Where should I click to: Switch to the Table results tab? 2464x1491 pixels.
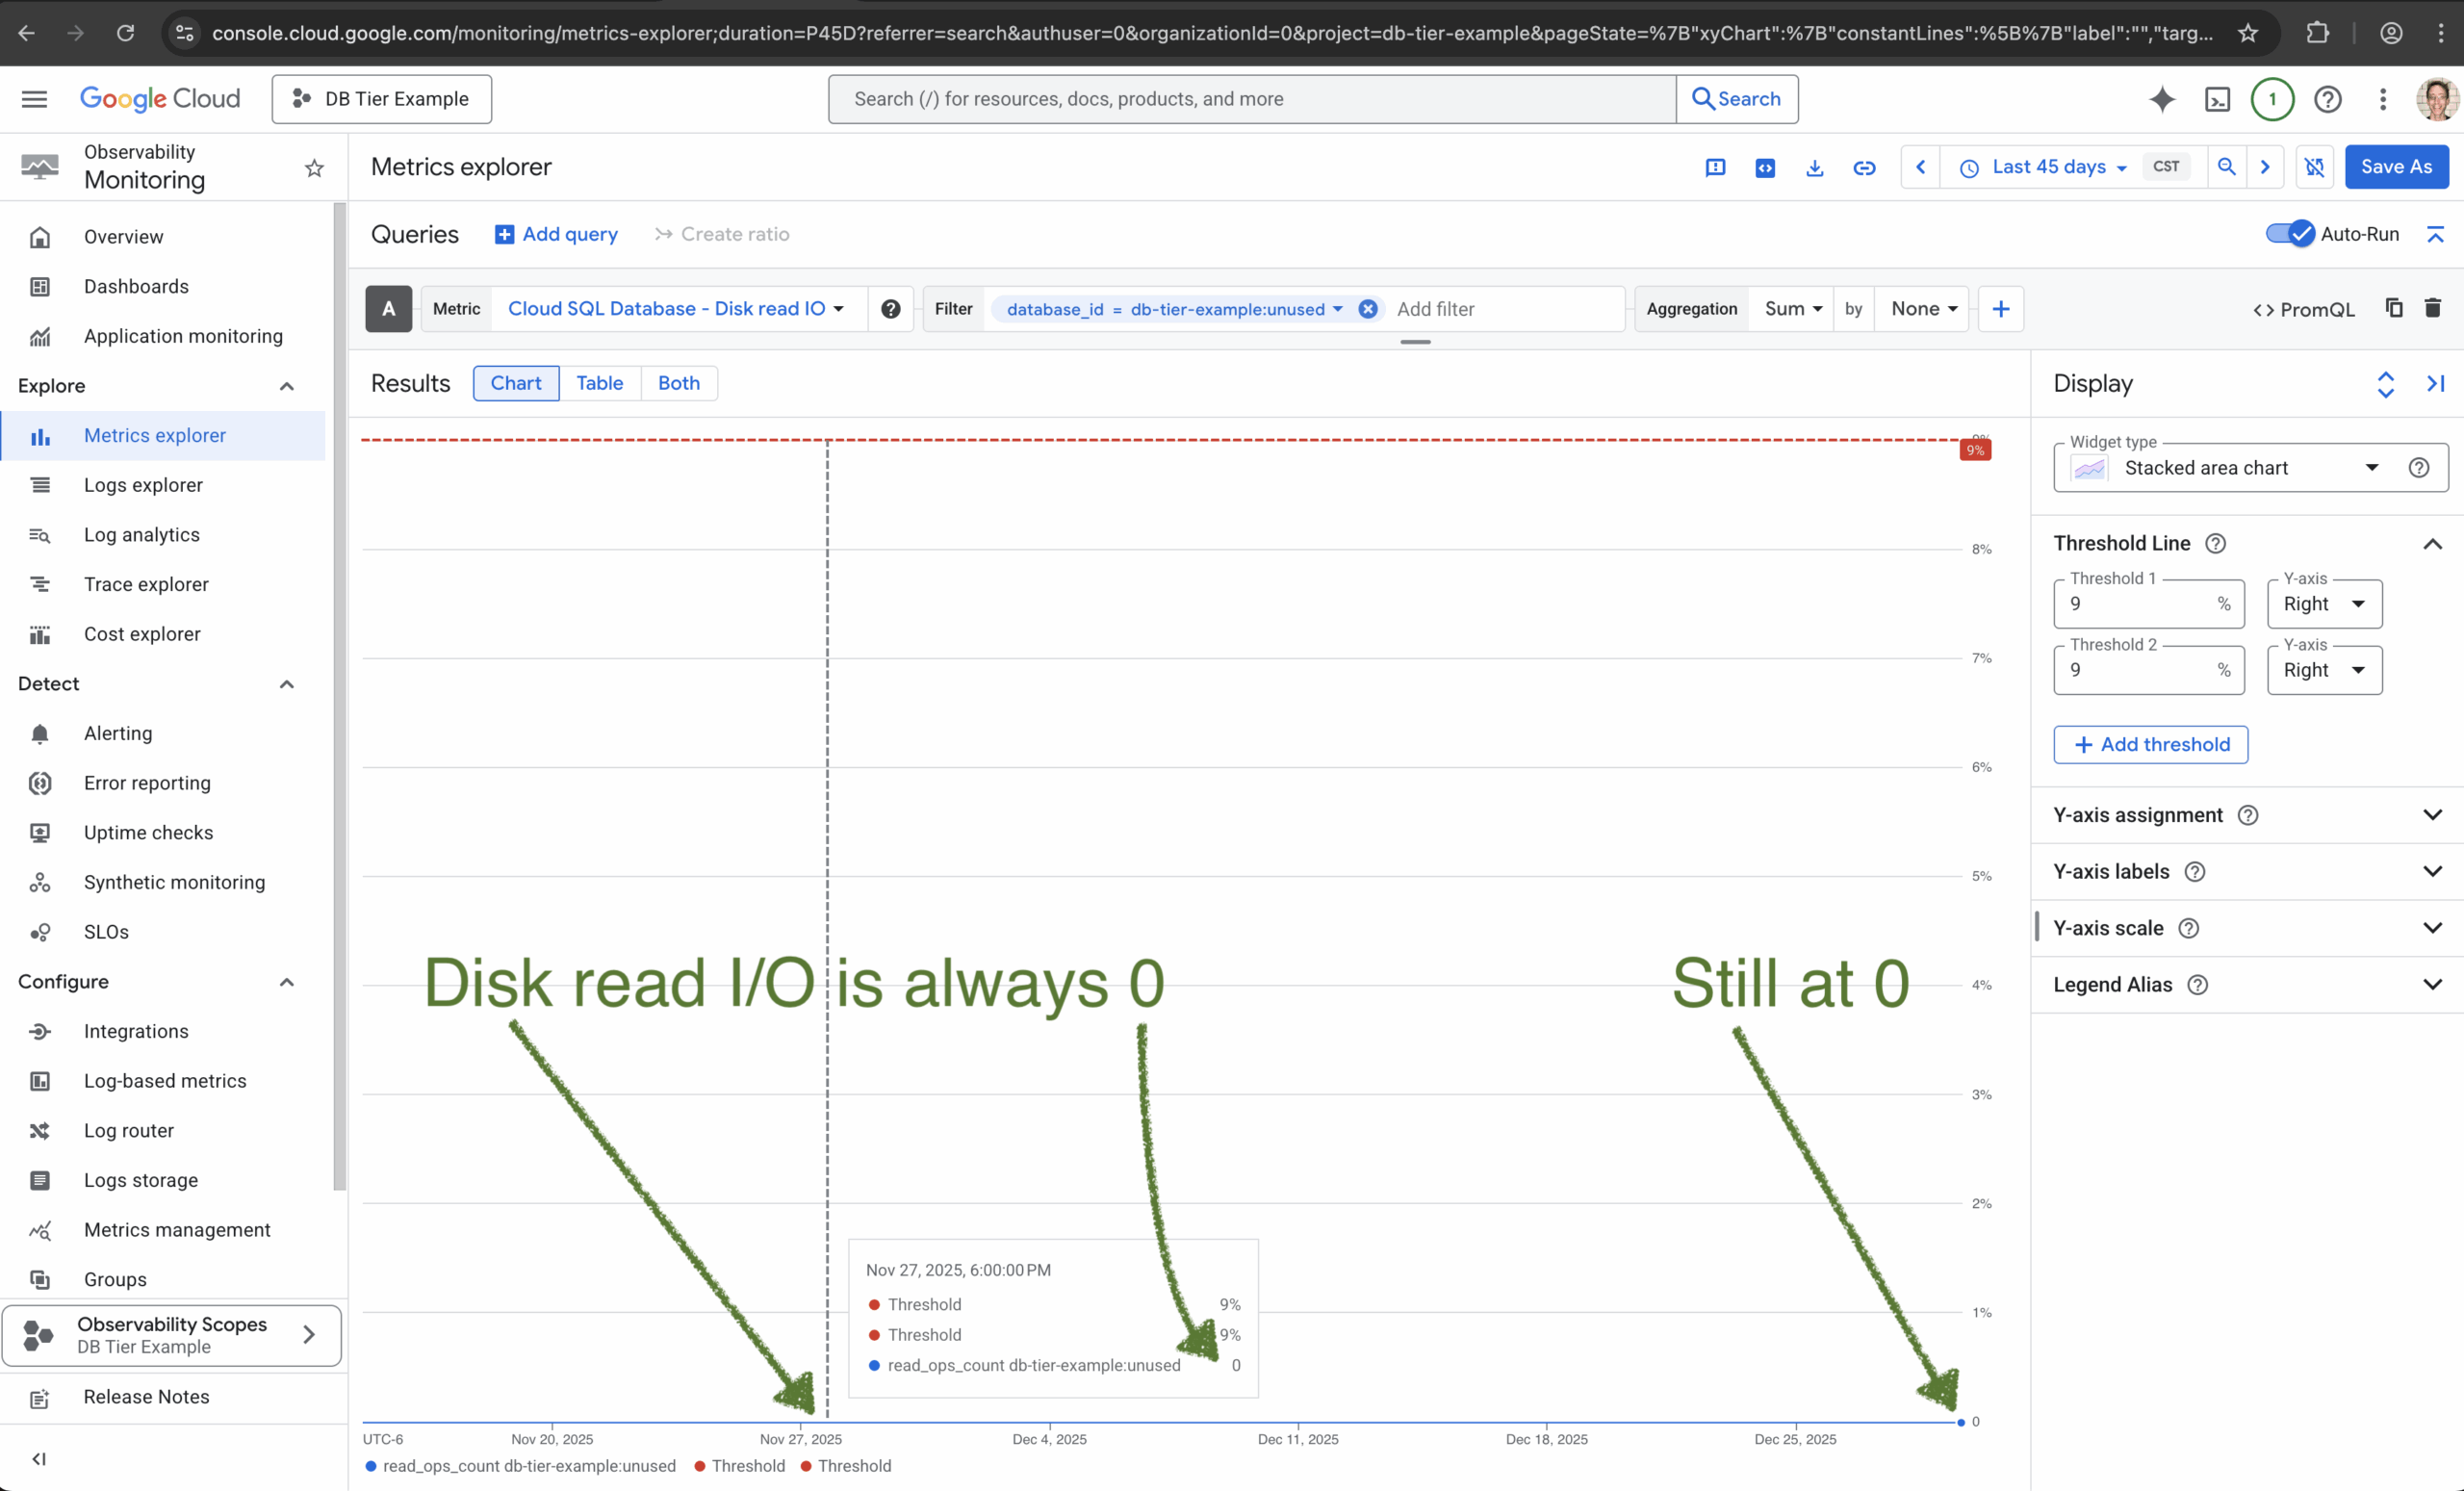pyautogui.click(x=599, y=383)
